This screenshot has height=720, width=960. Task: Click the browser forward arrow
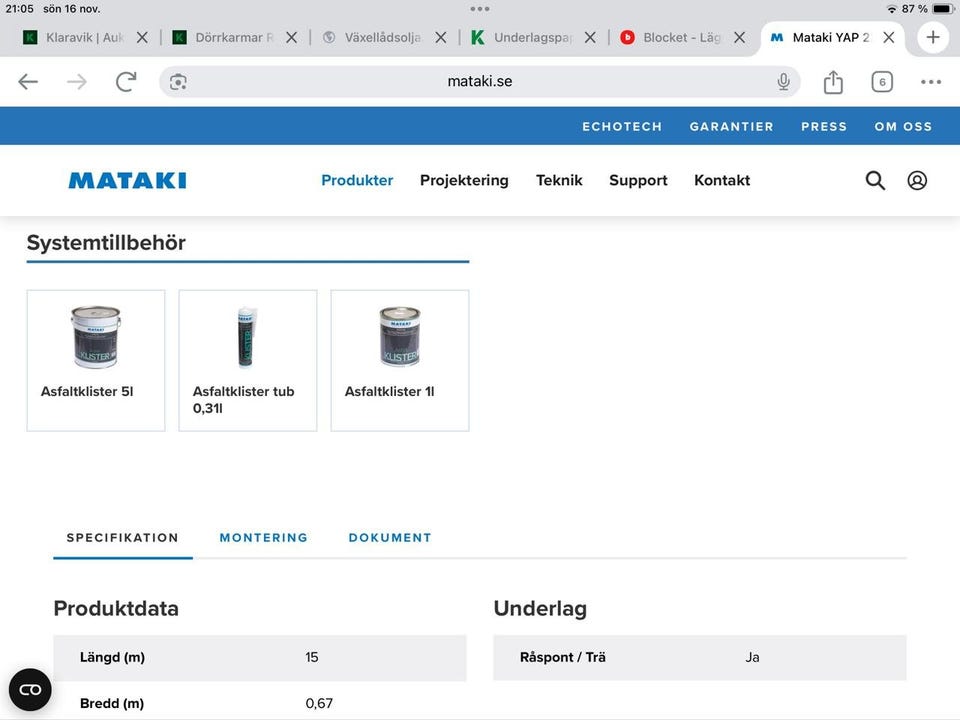[x=77, y=81]
